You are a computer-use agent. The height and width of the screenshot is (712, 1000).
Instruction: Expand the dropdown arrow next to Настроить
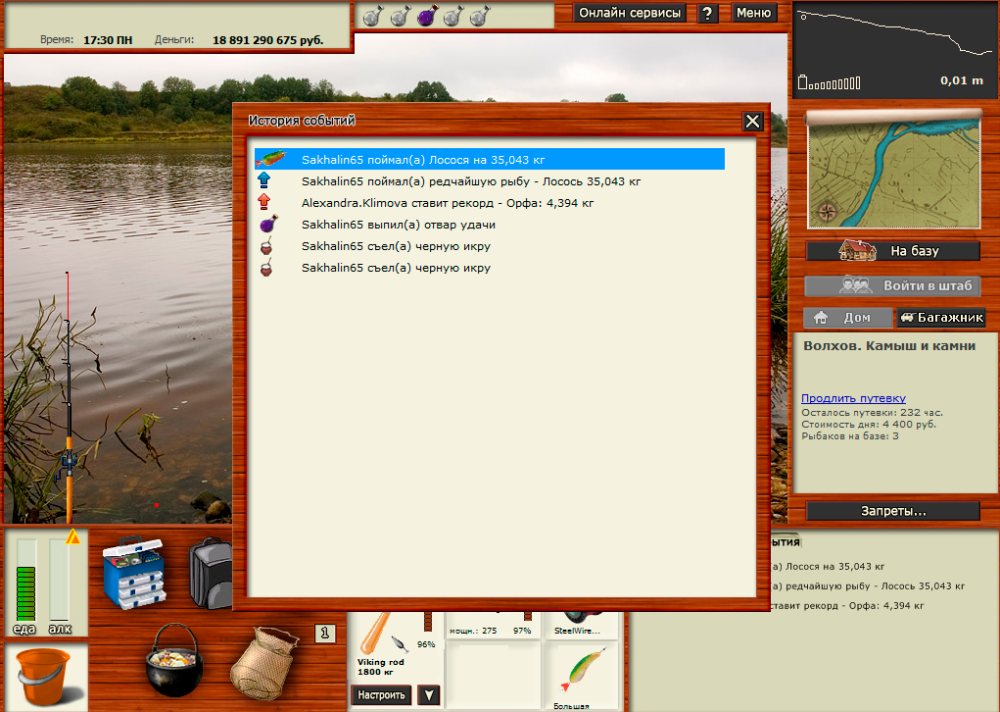tap(428, 695)
